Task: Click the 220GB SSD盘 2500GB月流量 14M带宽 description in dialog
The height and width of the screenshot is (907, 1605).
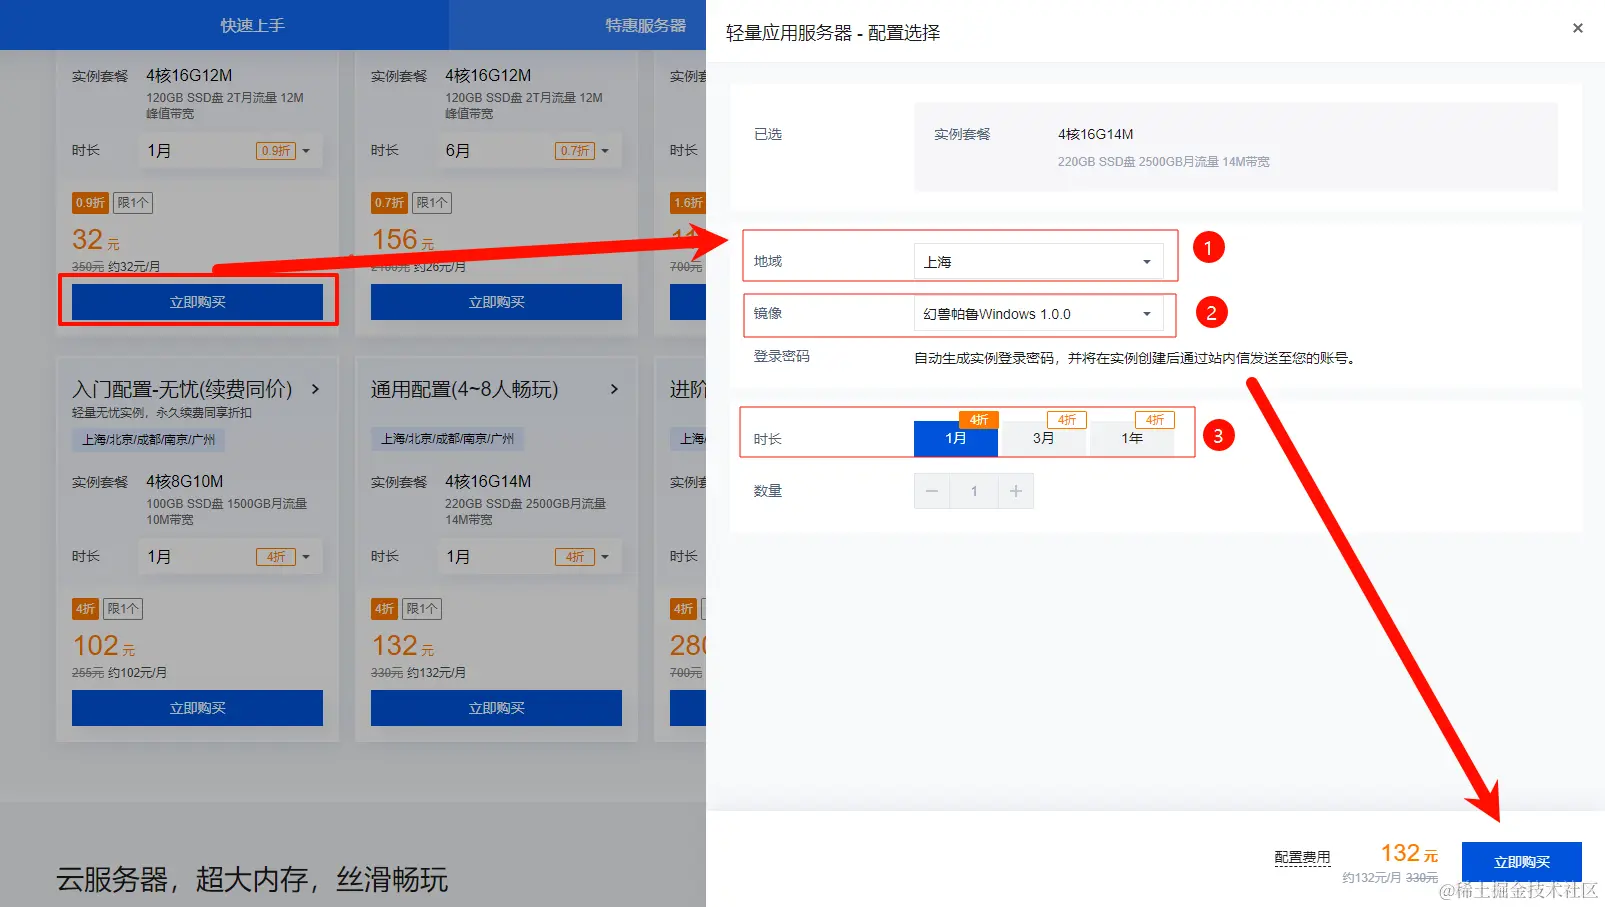Action: coord(1164,162)
